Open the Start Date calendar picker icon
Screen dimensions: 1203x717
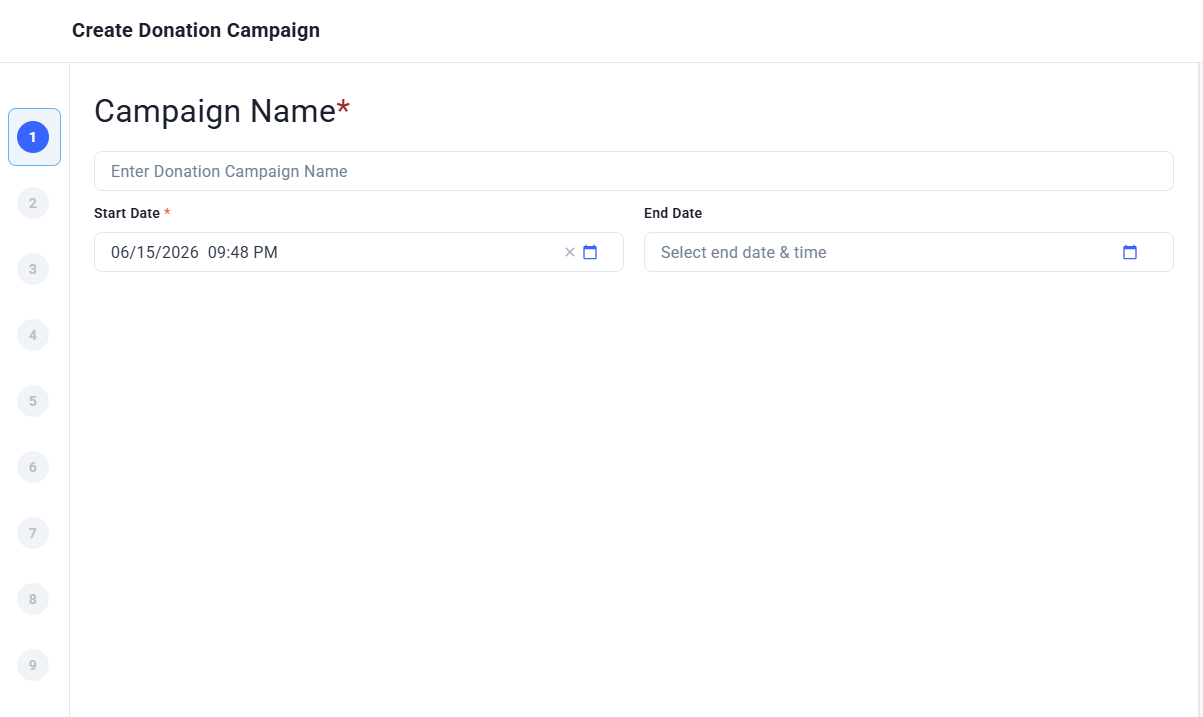[x=590, y=252]
